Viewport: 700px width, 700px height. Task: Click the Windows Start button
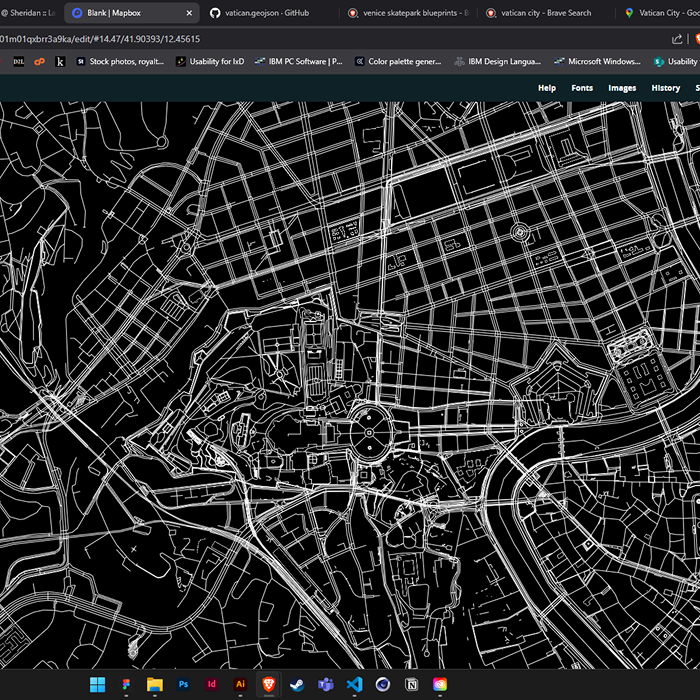click(98, 685)
